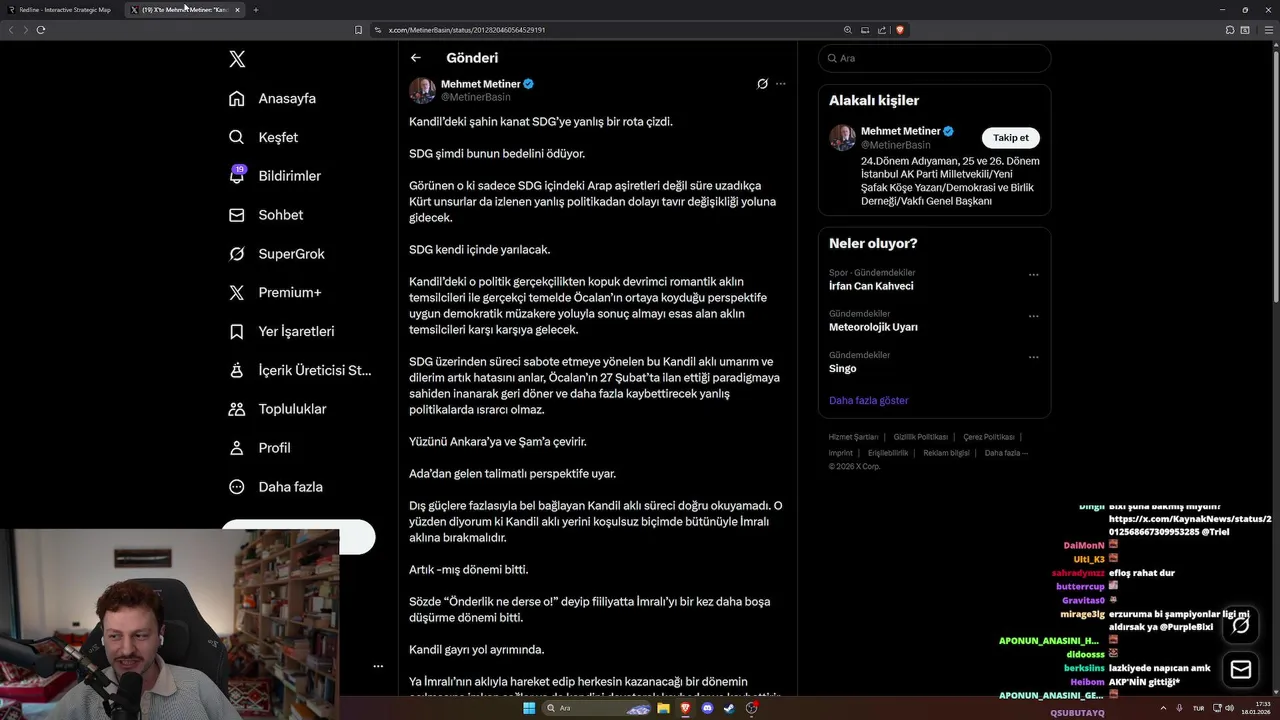Open Erişilebilirlik footer link
The width and height of the screenshot is (1280, 720).
pos(888,453)
